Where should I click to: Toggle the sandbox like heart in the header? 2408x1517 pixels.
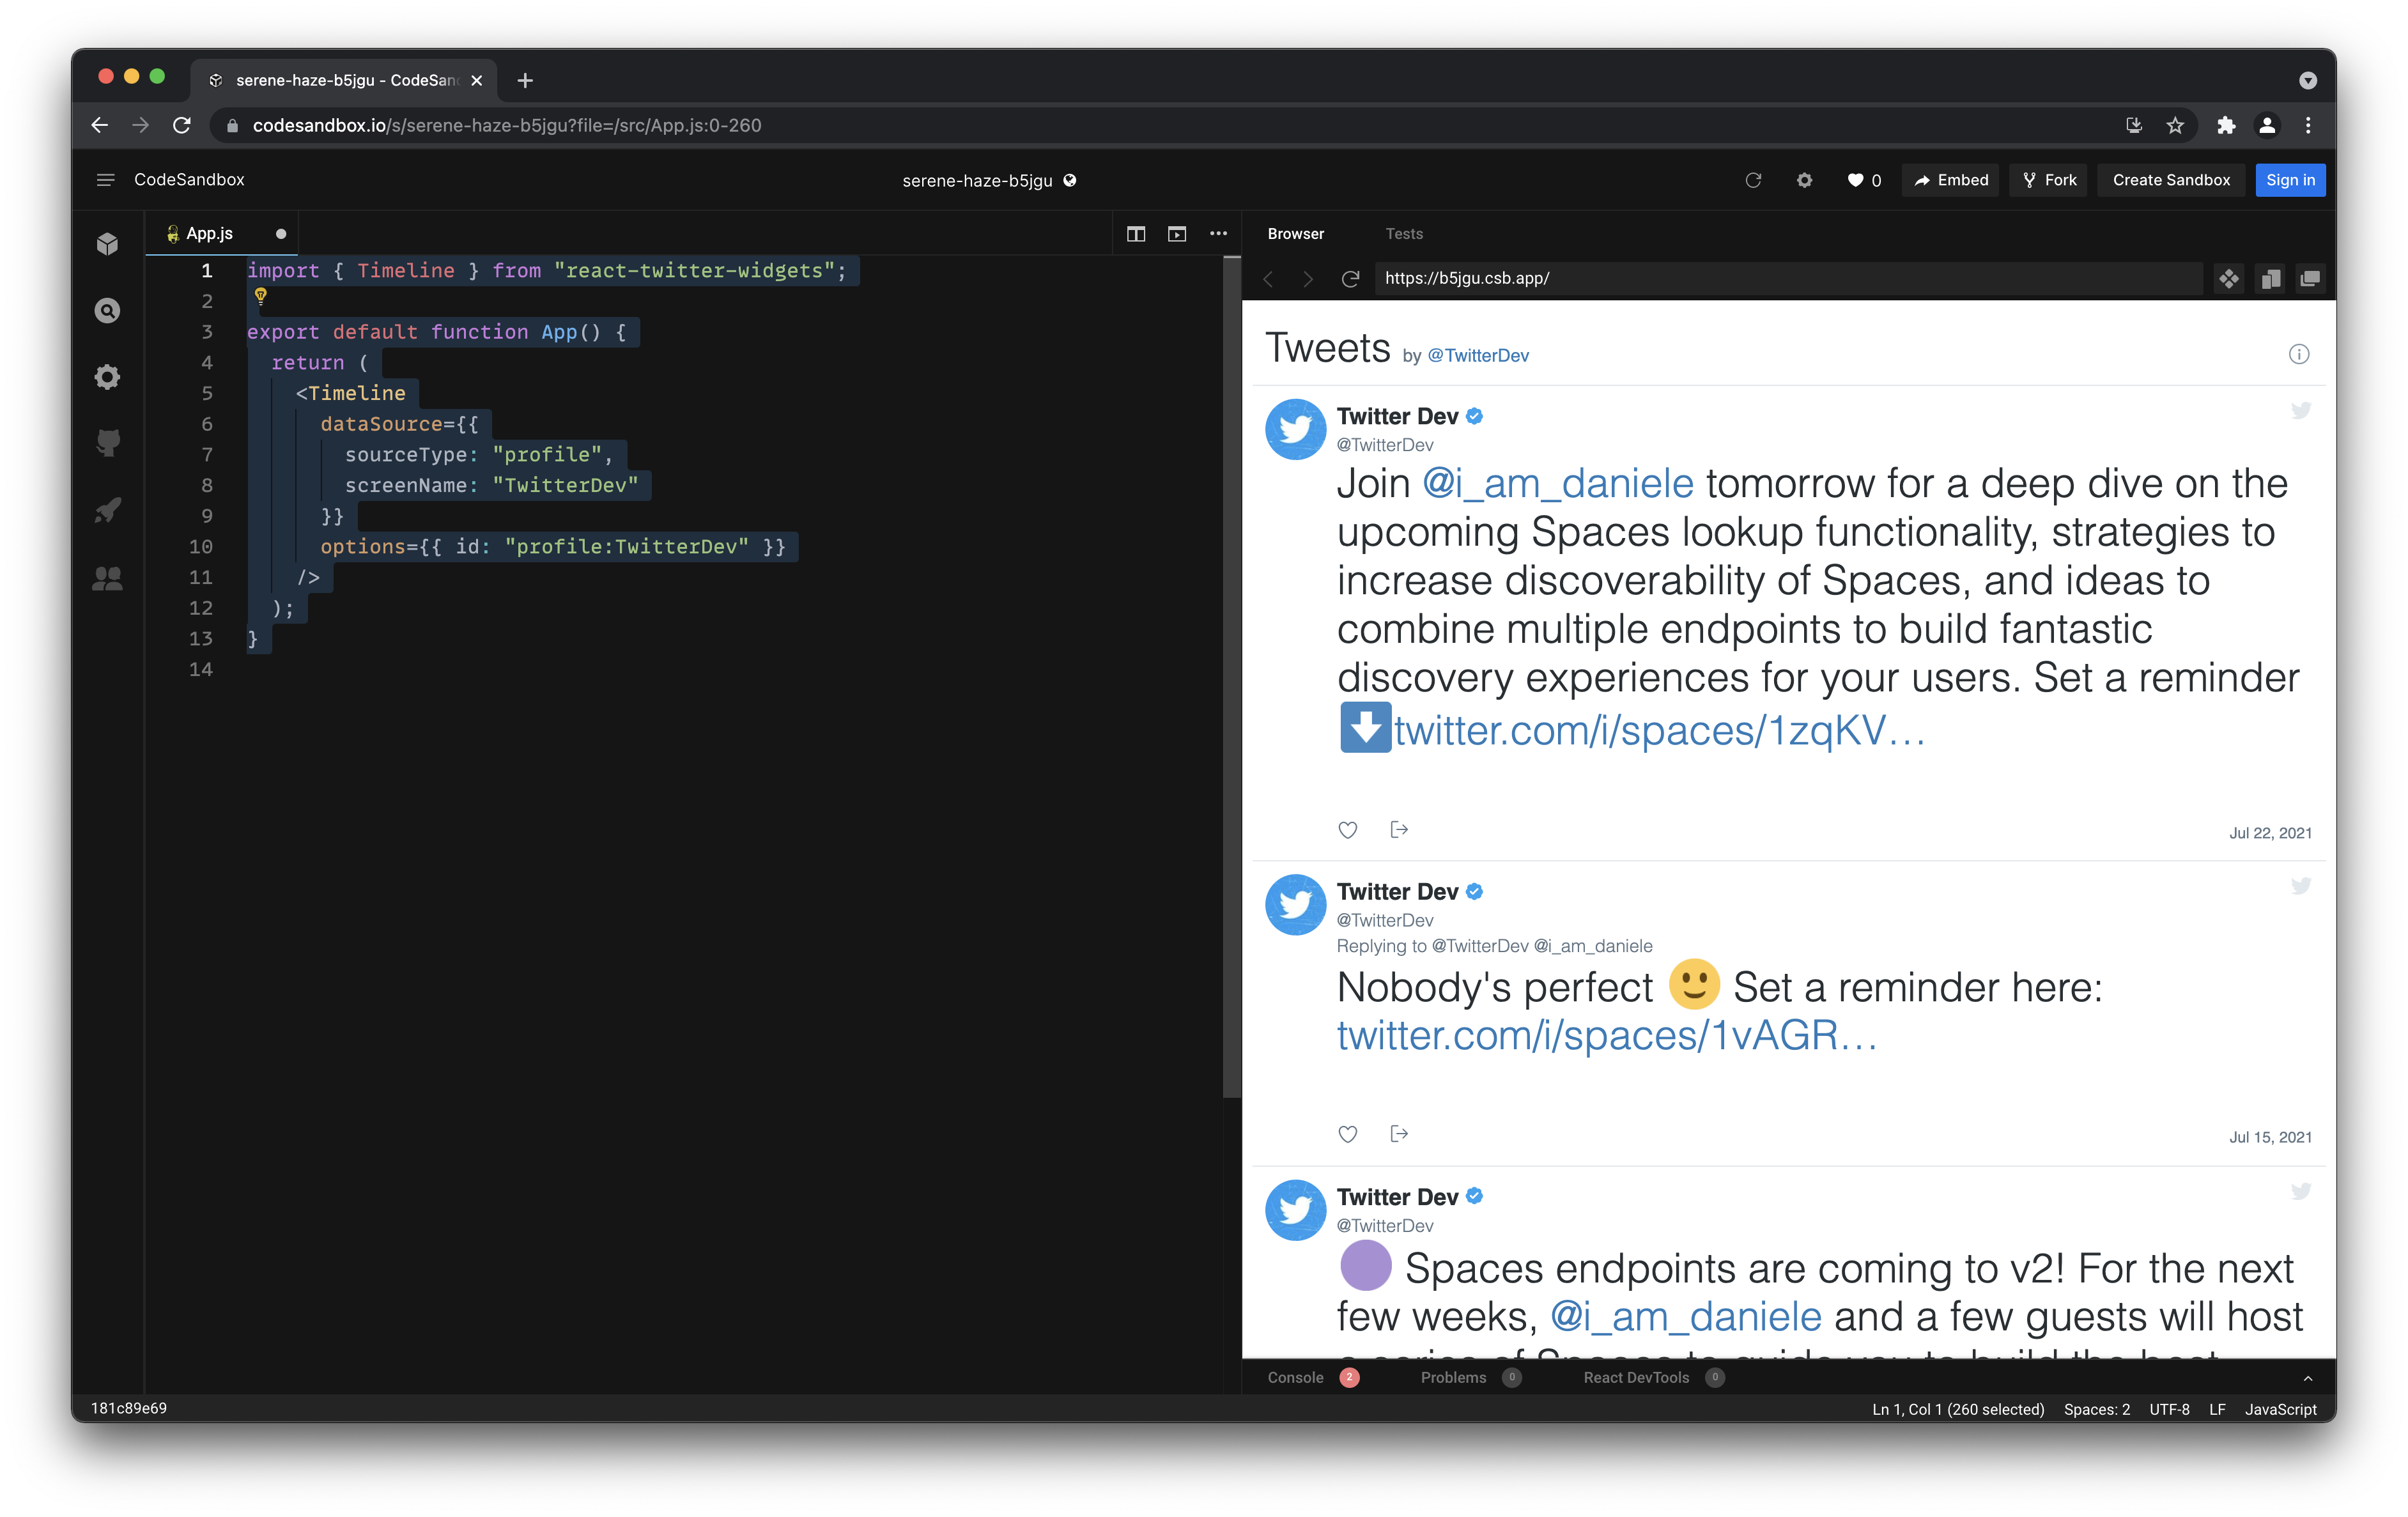tap(1857, 180)
